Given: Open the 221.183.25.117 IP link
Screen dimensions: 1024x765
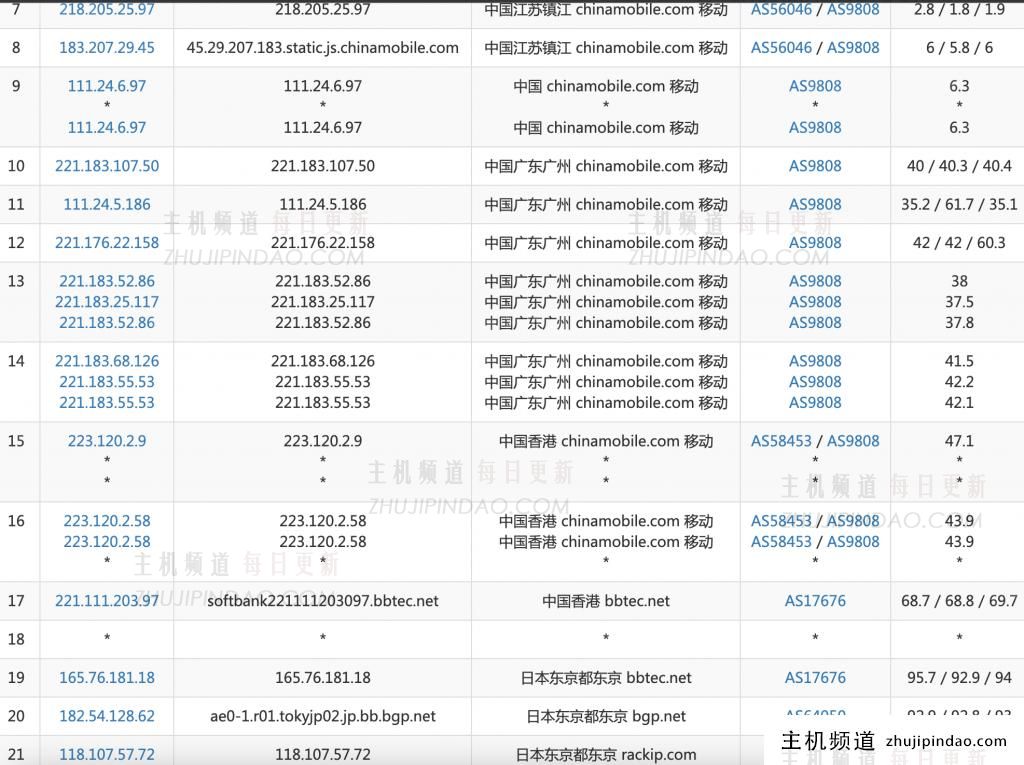Looking at the screenshot, I should (x=107, y=302).
